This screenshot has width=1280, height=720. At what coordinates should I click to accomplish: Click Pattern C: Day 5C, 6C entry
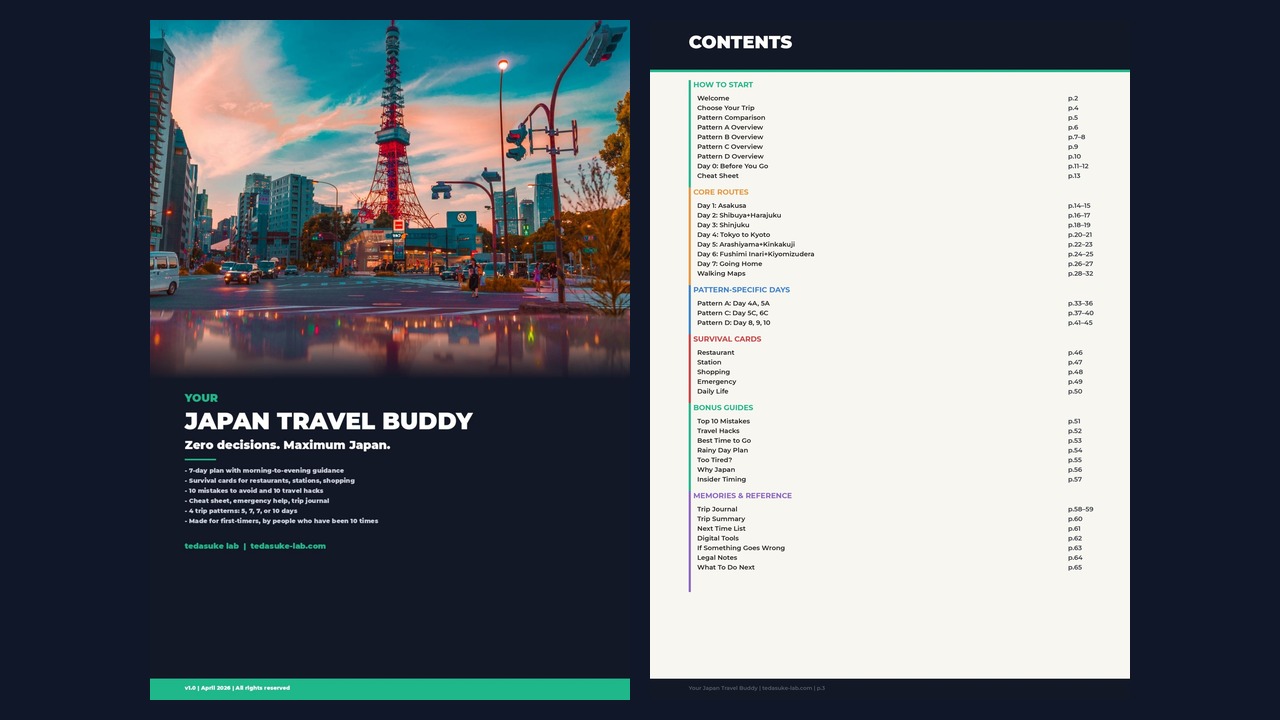(733, 312)
